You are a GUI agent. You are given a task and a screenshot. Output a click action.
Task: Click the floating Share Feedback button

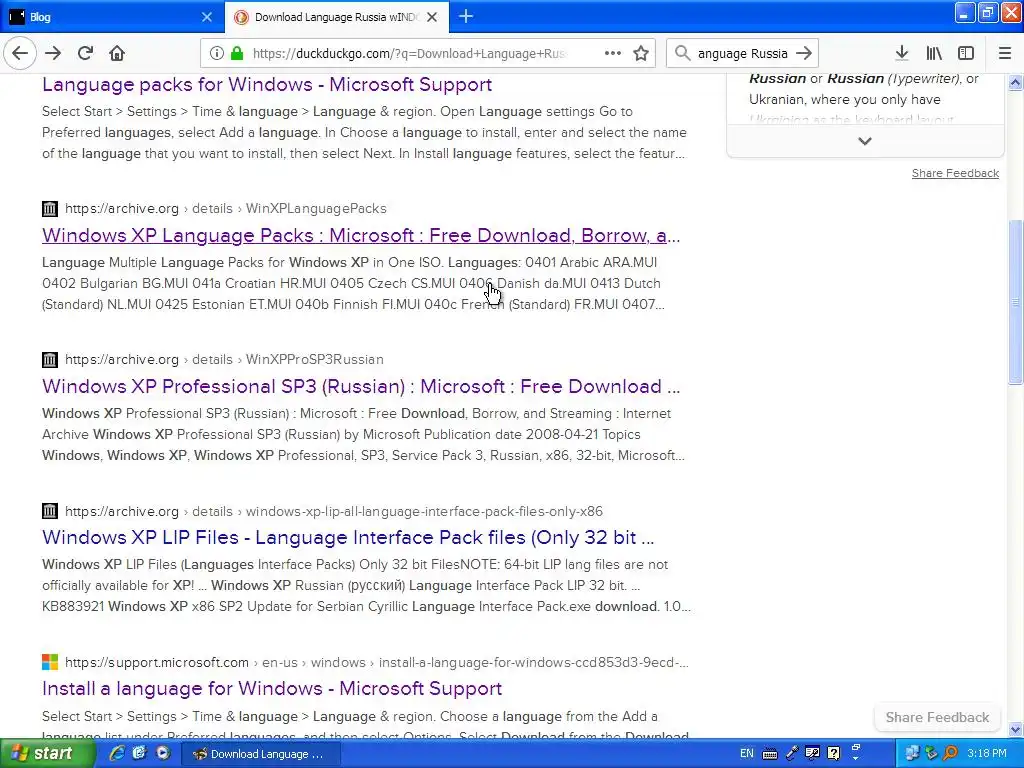coord(937,717)
